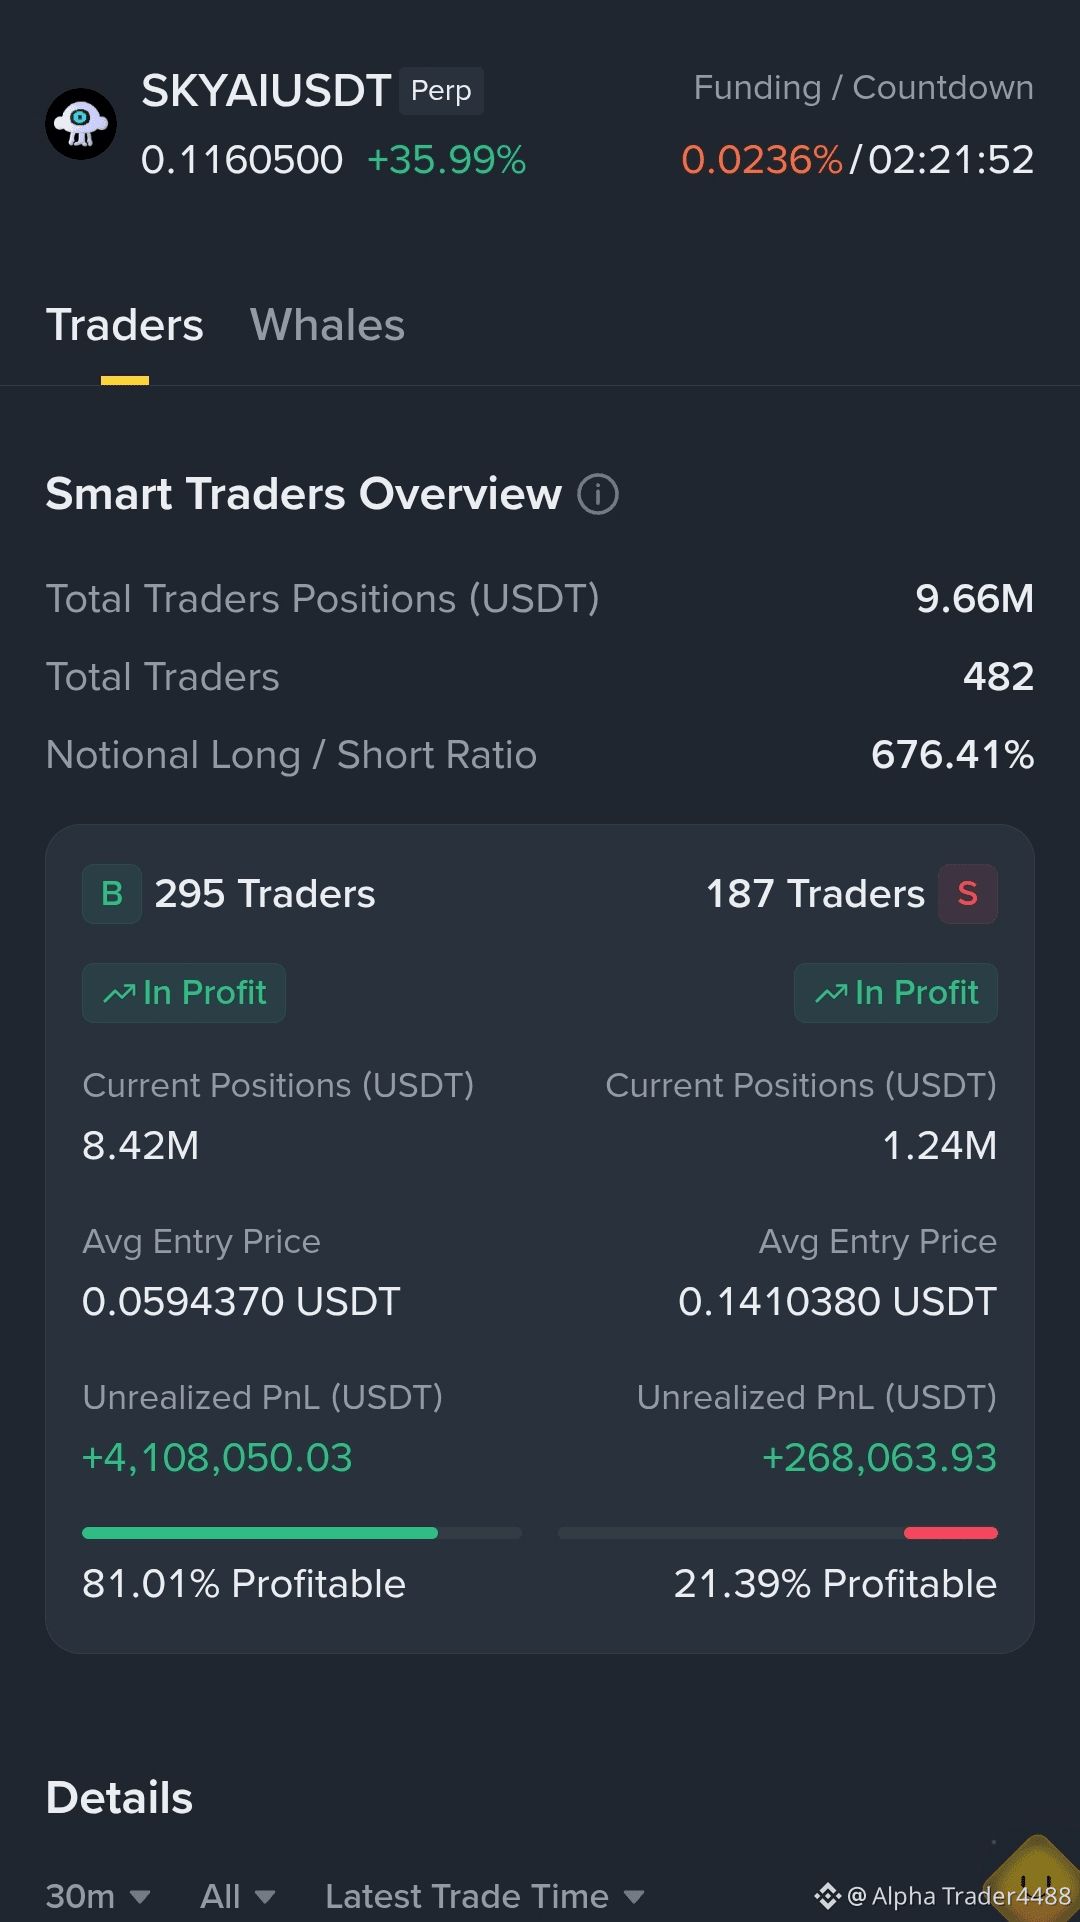
Task: Open the Smart Traders Overview info icon
Action: 598,494
